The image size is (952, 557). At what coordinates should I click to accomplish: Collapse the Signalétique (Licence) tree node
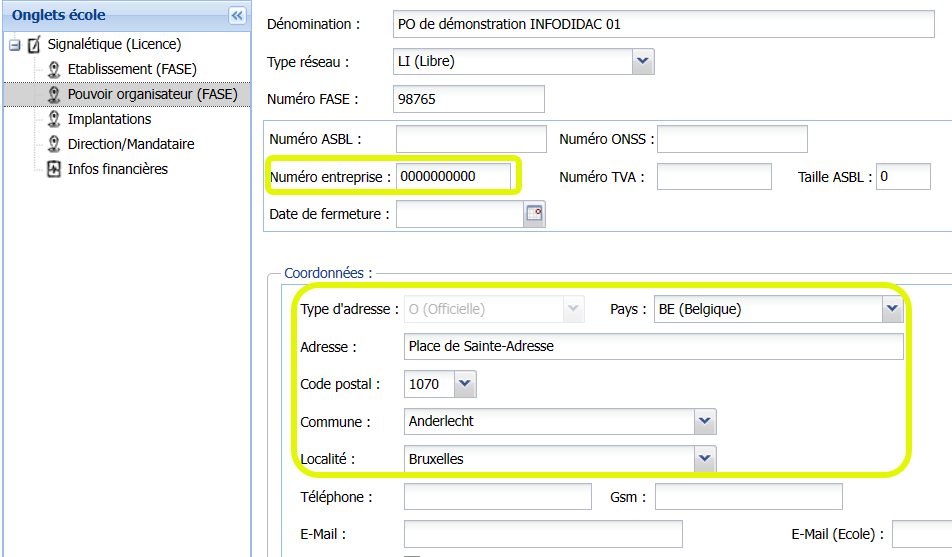coord(15,45)
